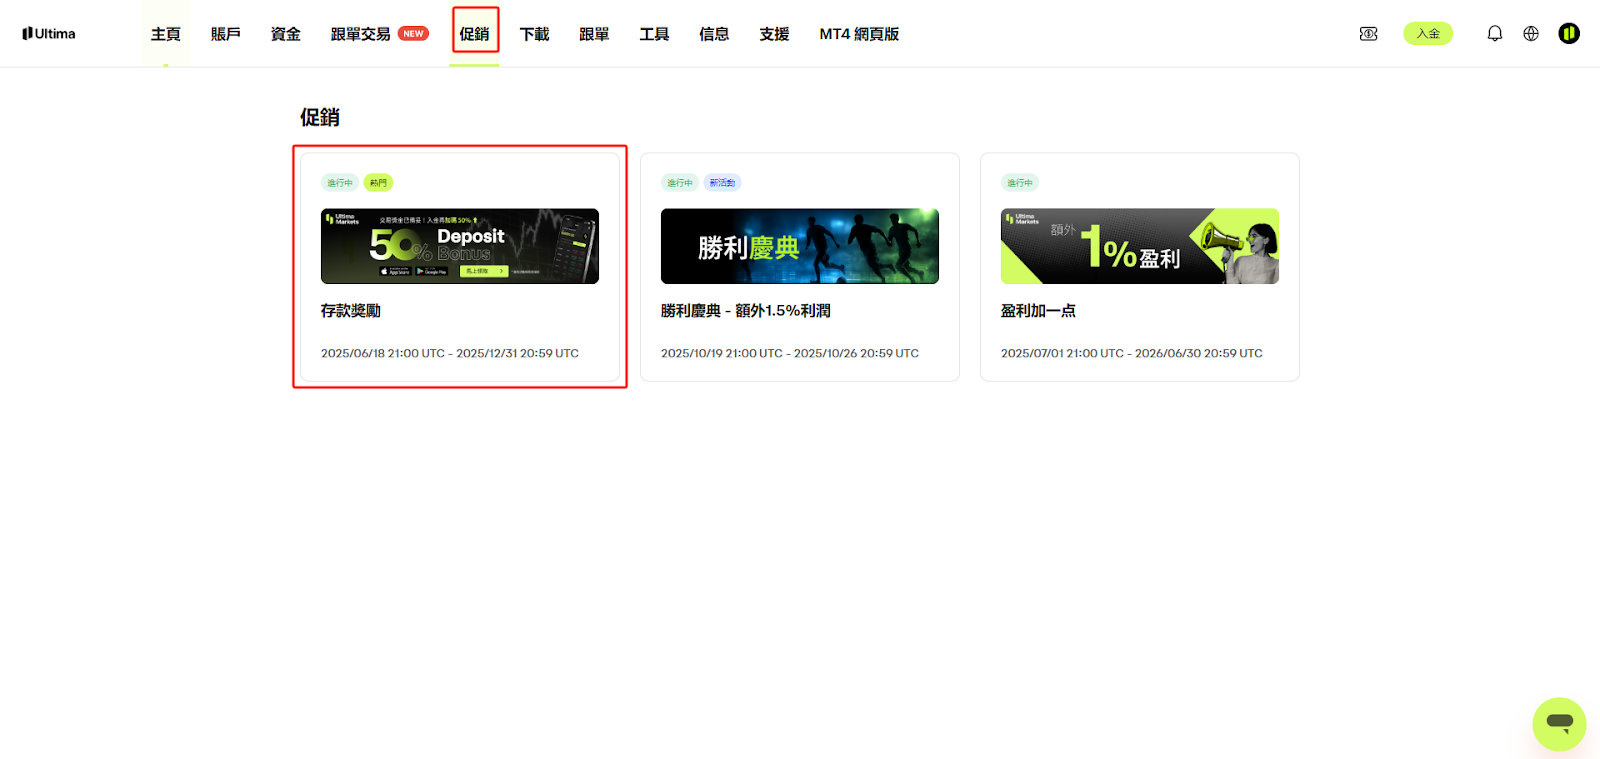Open the language globe selector
This screenshot has width=1600, height=759.
click(1530, 34)
